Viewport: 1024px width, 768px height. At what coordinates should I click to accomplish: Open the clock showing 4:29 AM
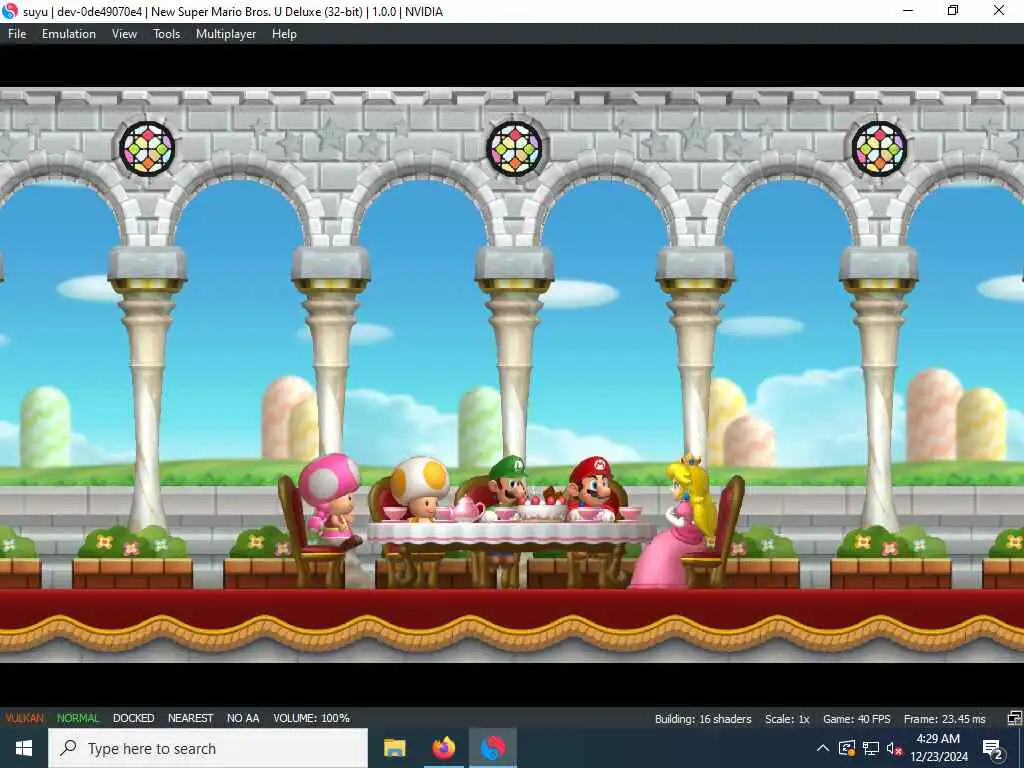[x=938, y=748]
